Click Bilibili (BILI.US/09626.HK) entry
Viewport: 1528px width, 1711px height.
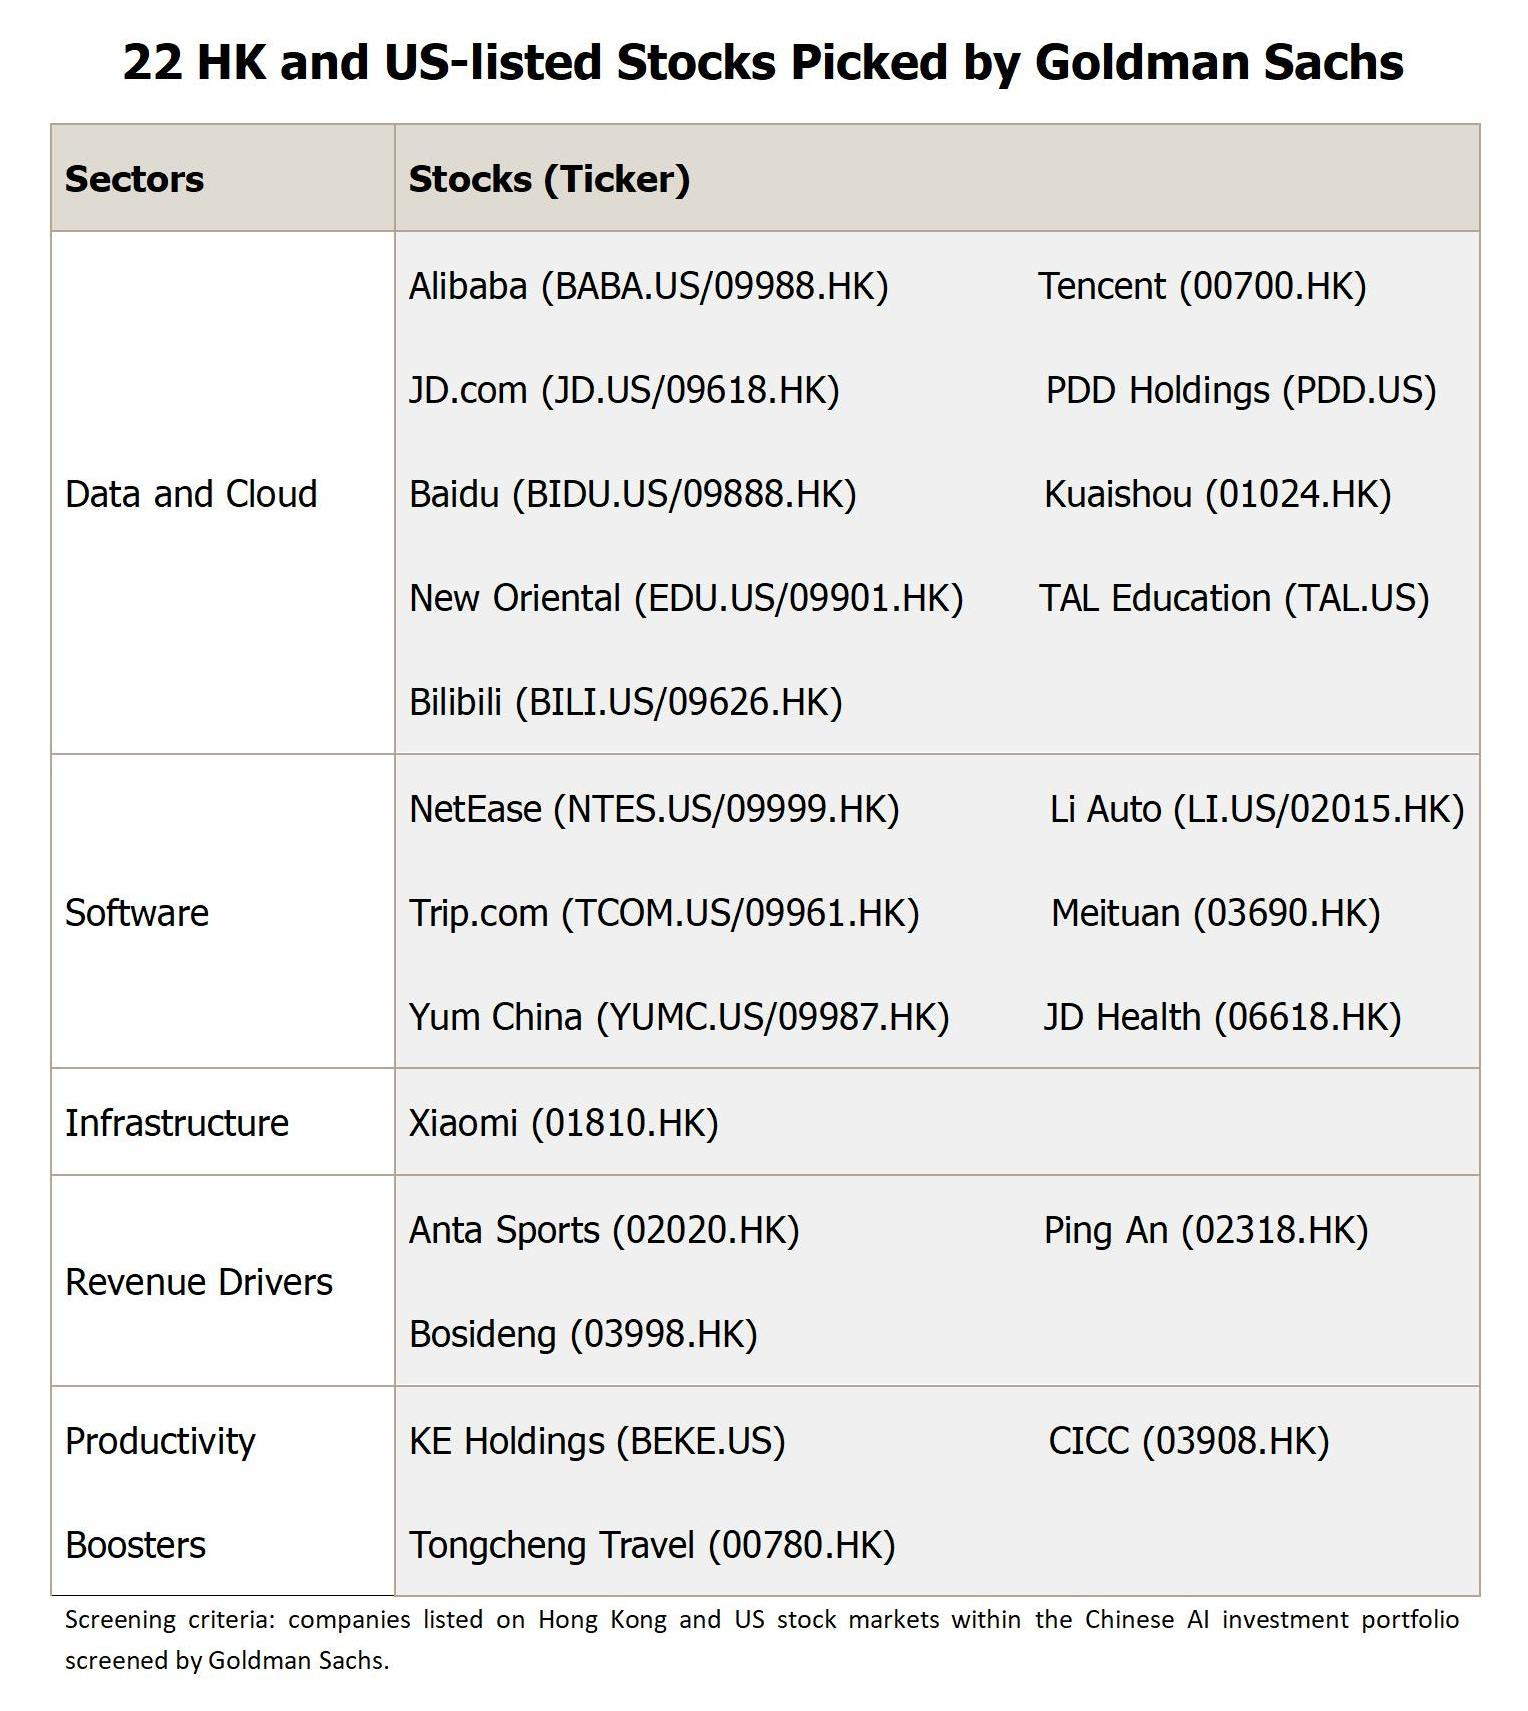(626, 703)
